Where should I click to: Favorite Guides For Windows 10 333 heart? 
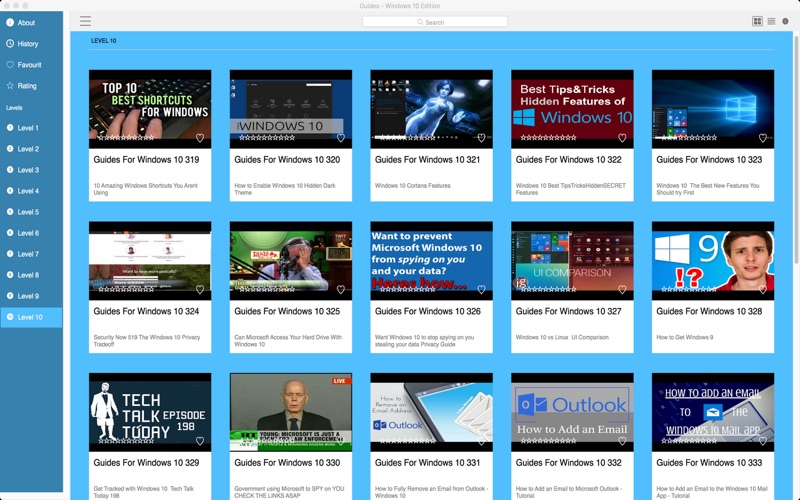tap(763, 441)
